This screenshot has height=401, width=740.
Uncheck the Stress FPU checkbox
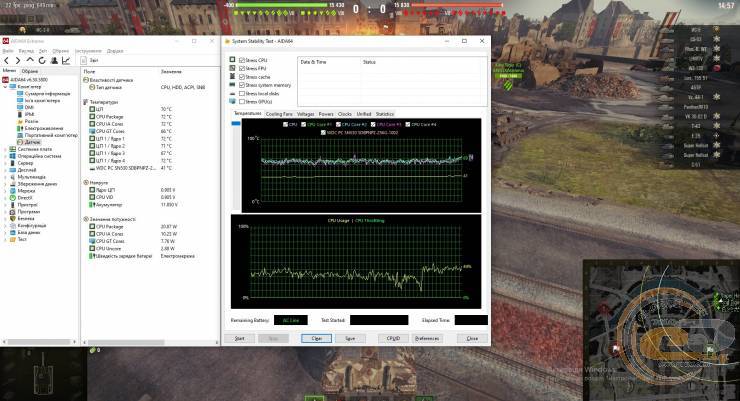pos(242,68)
